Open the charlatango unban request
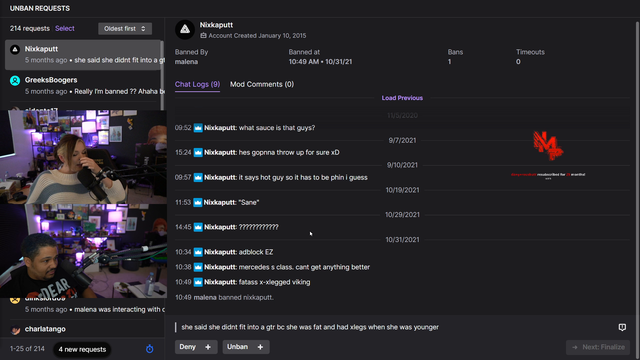Viewport: 640px width, 360px height. click(83, 329)
